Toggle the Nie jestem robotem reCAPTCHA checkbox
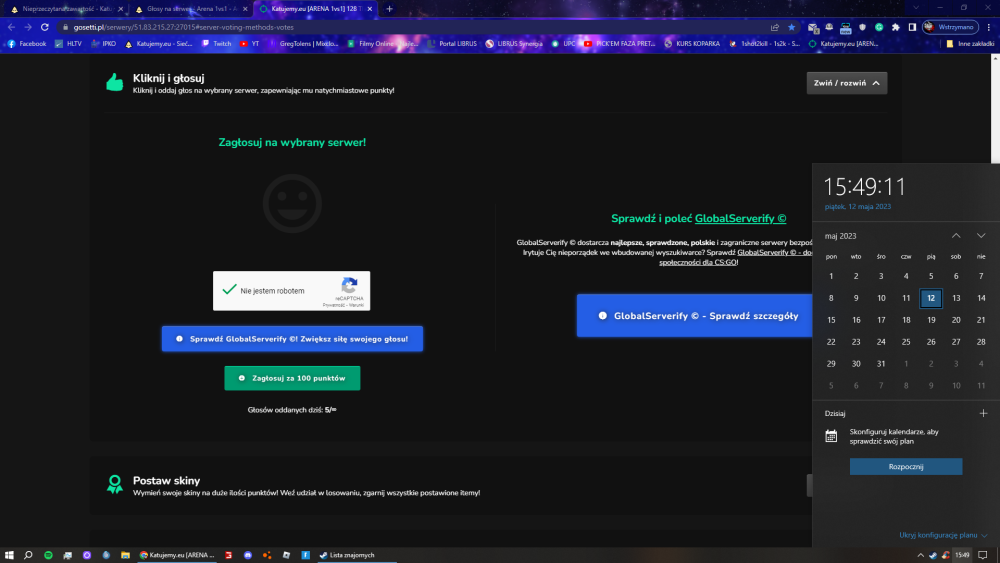 229,289
